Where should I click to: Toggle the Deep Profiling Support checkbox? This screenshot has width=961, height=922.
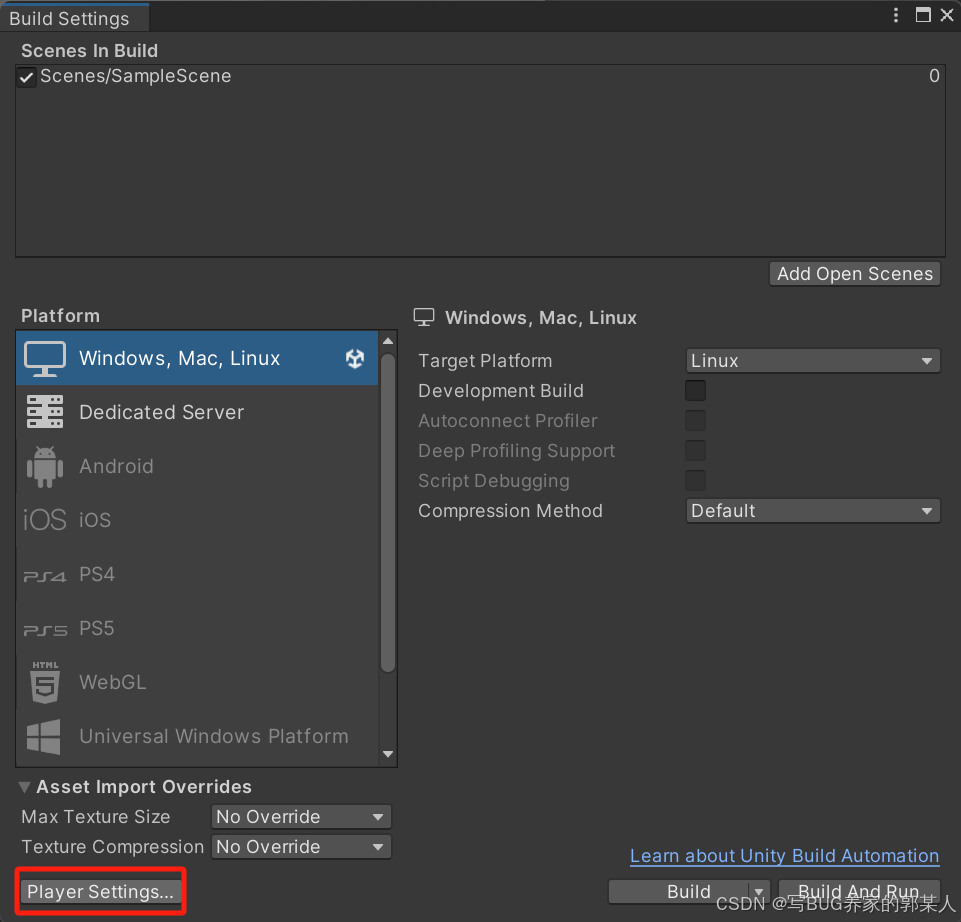point(696,451)
